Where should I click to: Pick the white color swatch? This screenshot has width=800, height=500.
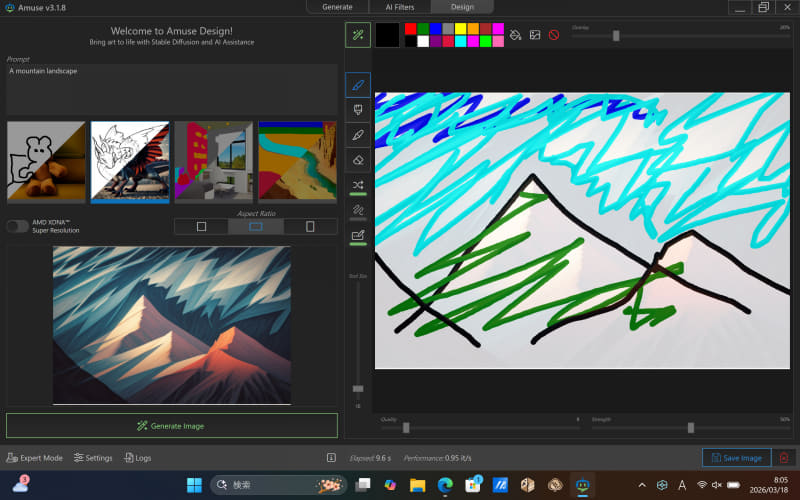tap(423, 41)
